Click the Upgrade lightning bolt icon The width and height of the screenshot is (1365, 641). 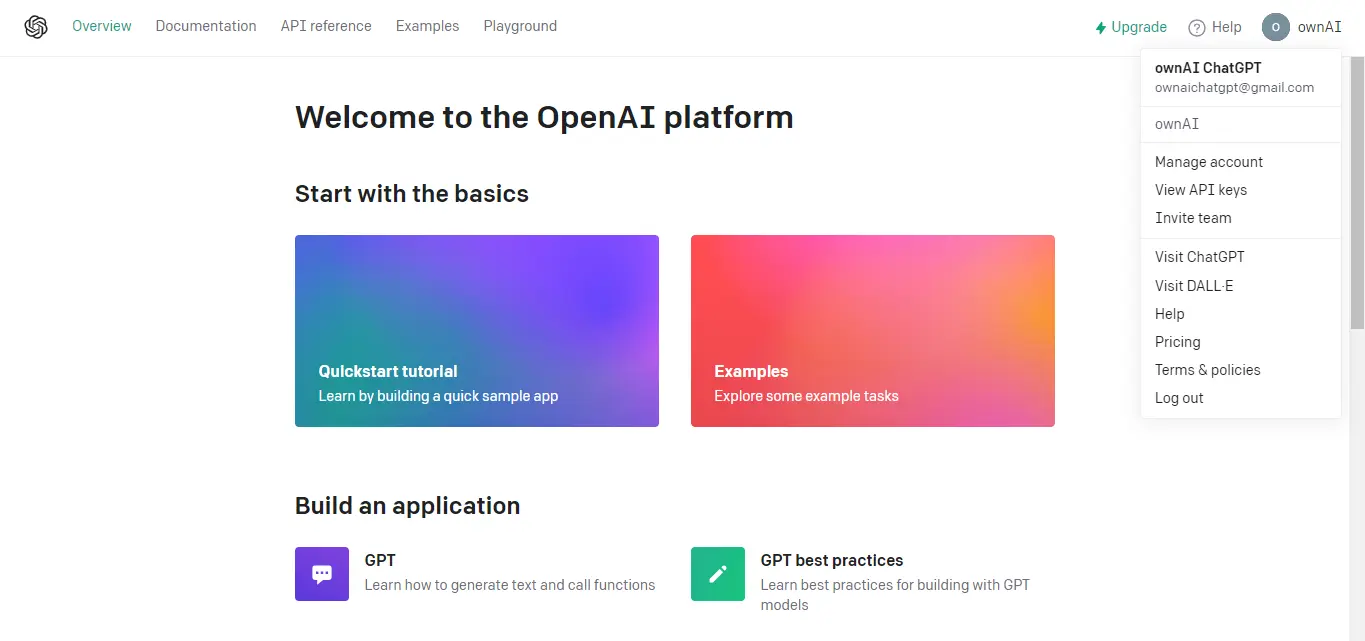[1101, 28]
